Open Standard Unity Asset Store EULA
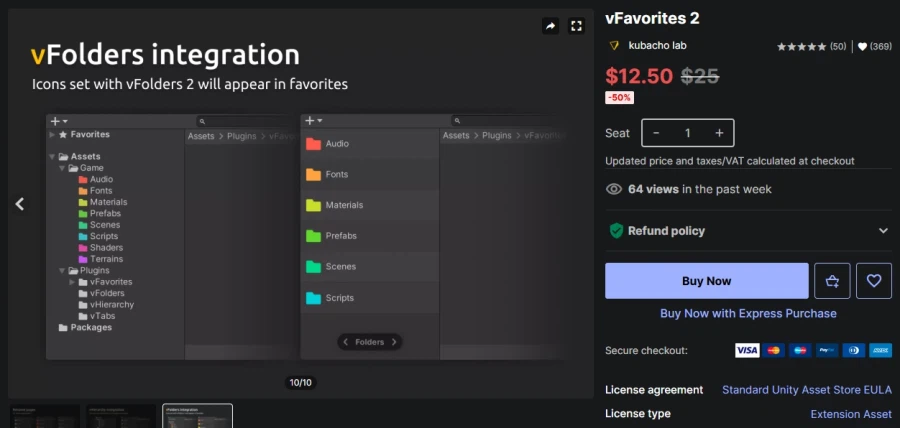This screenshot has height=428, width=900. tap(806, 390)
